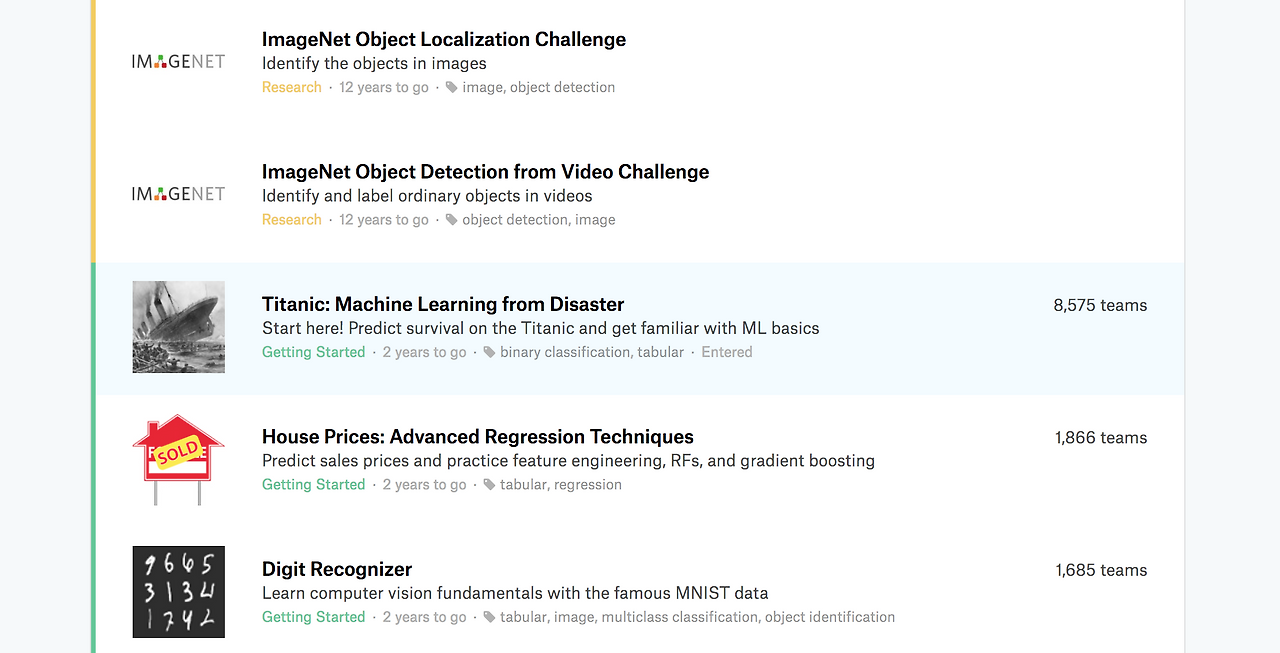This screenshot has width=1280, height=653.
Task: Open ImageNet Object Localization Challenge title link
Action: (x=443, y=39)
